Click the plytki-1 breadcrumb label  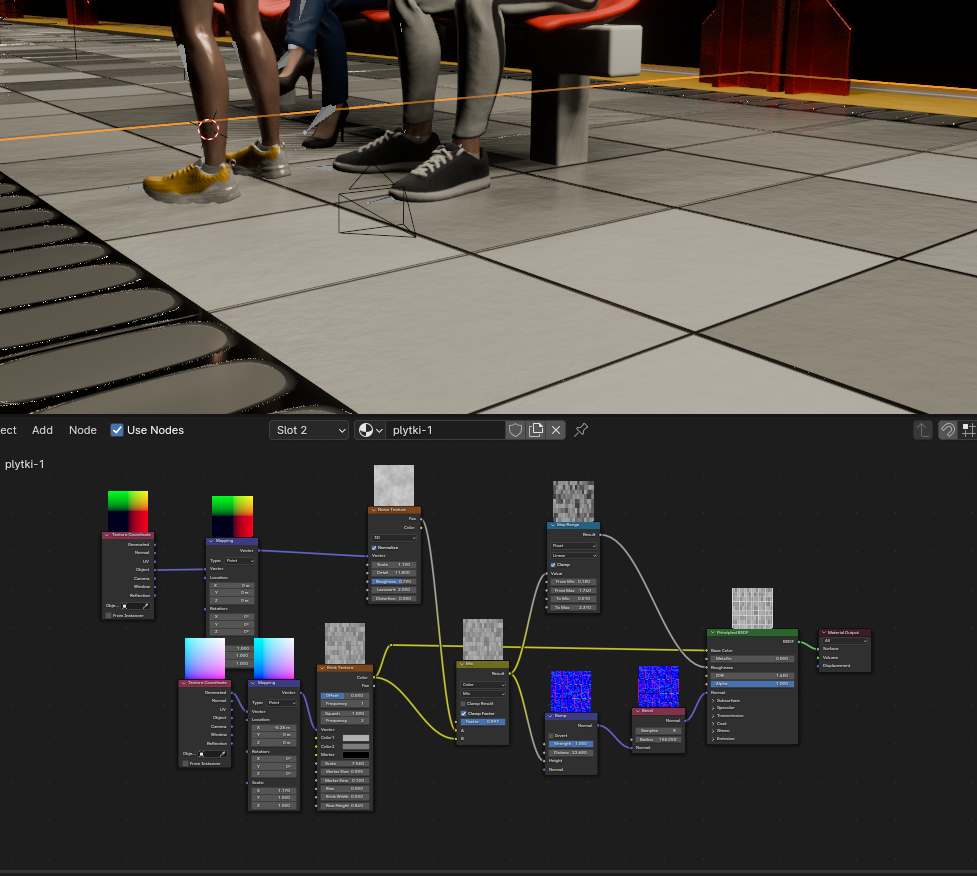(24, 464)
